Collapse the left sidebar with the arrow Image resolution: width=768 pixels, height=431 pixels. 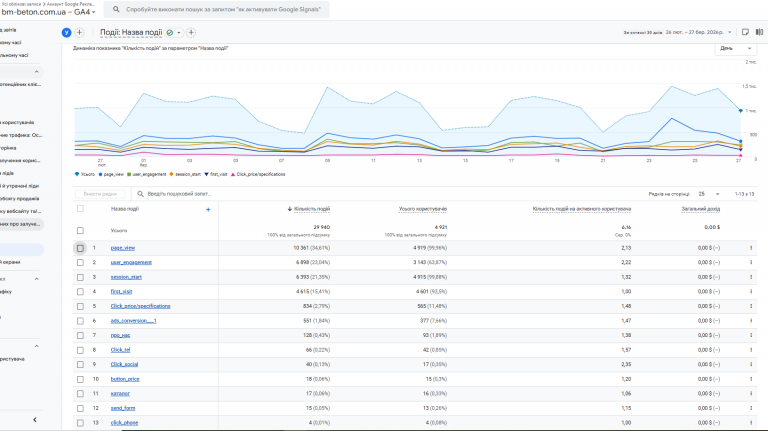tap(36, 420)
